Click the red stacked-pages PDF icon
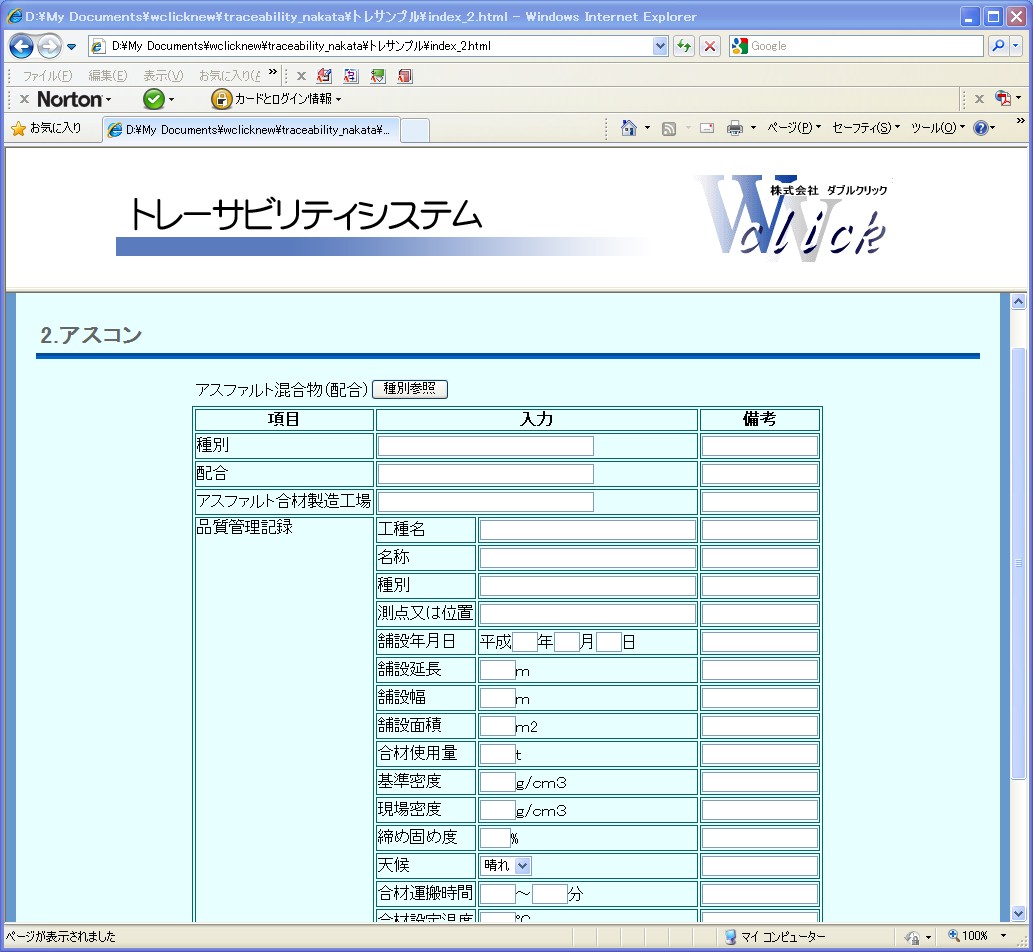 point(405,76)
